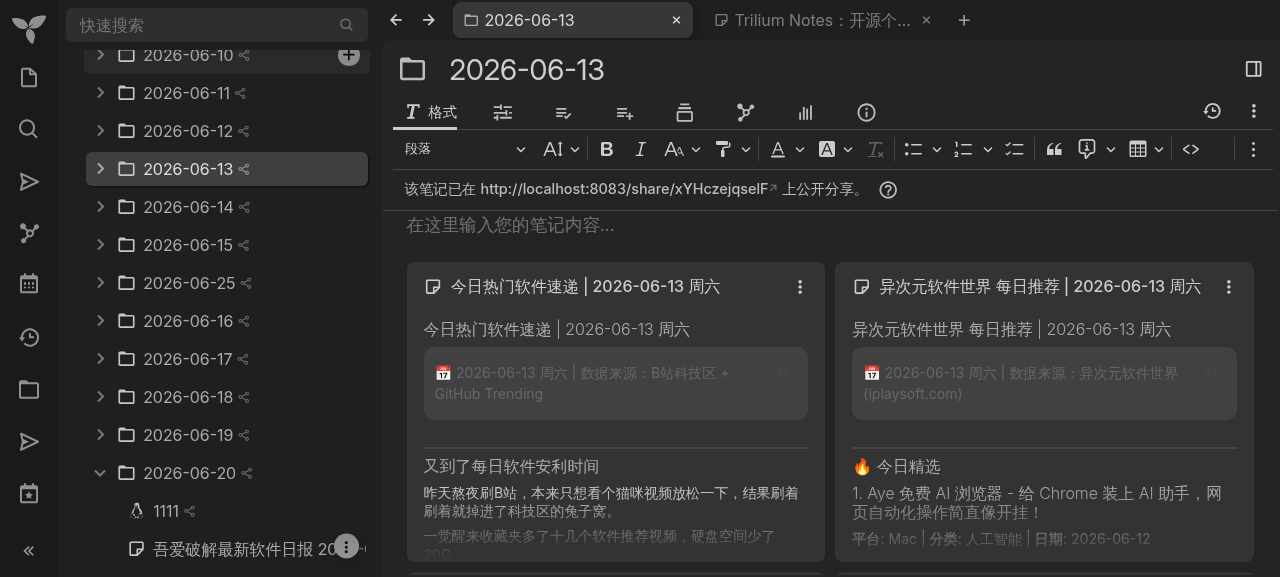
Task: Close the 2026-06-13 tab
Action: pos(676,20)
